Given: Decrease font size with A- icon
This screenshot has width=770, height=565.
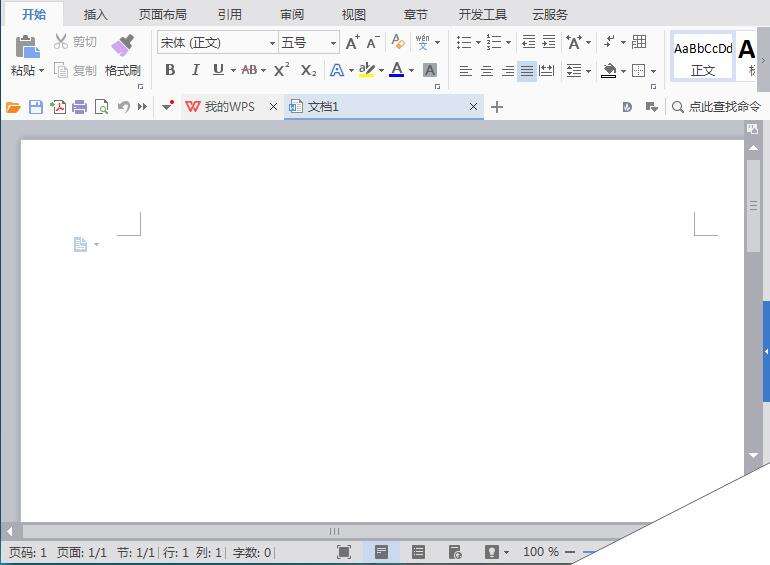Looking at the screenshot, I should coord(373,42).
